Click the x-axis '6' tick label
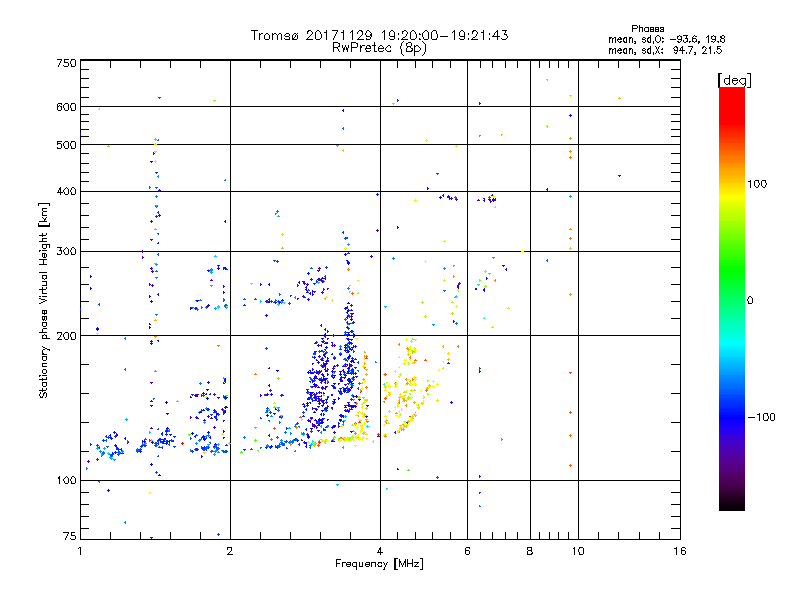Image resolution: width=800 pixels, height=600 pixels. pos(467,551)
